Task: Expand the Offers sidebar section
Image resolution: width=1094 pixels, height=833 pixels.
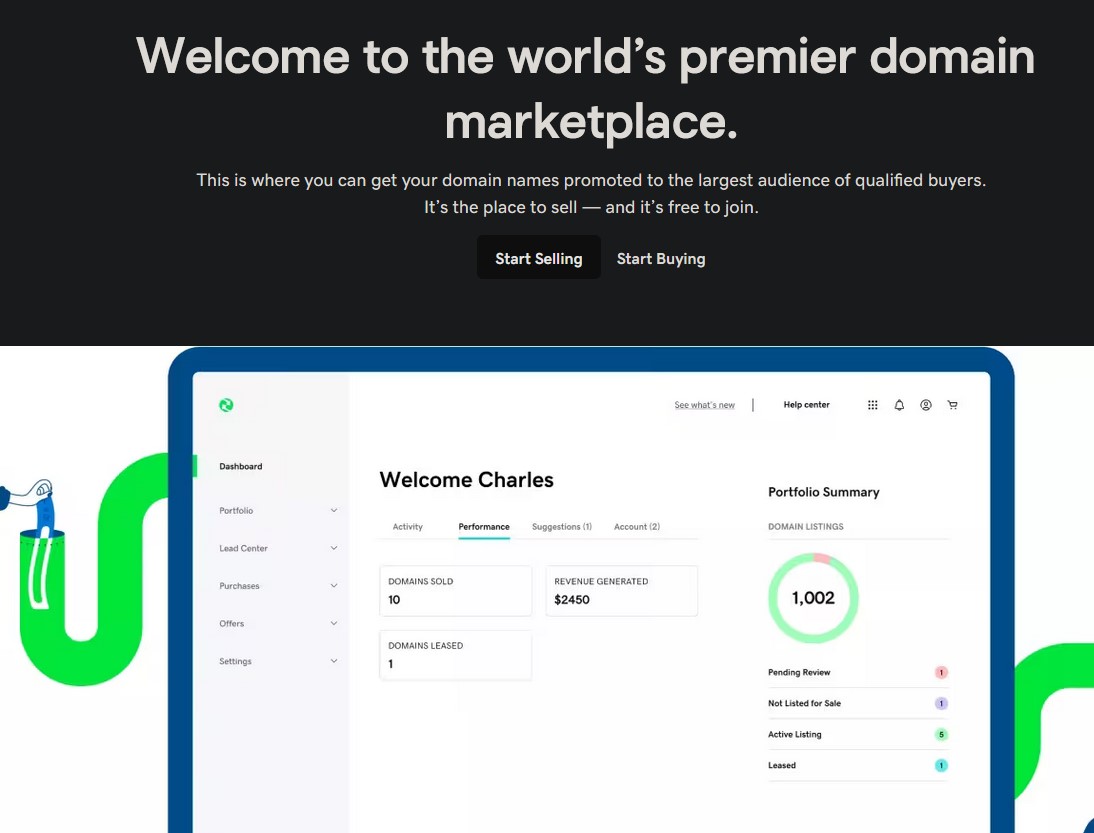Action: 334,624
